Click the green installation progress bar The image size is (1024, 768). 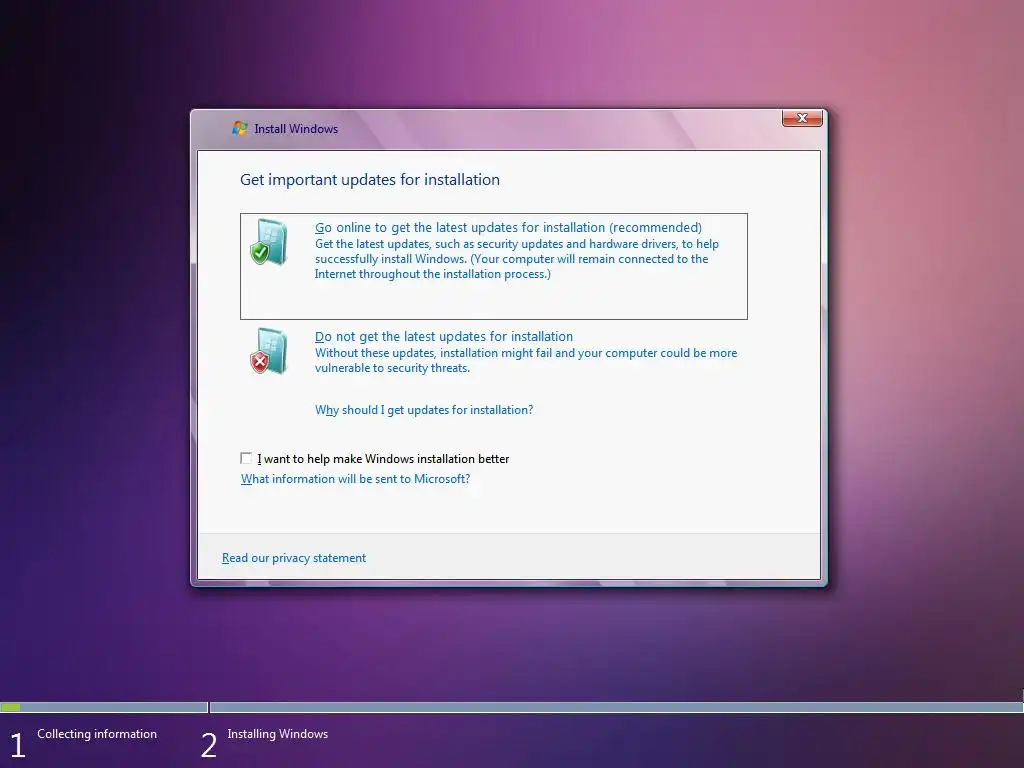click(10, 707)
